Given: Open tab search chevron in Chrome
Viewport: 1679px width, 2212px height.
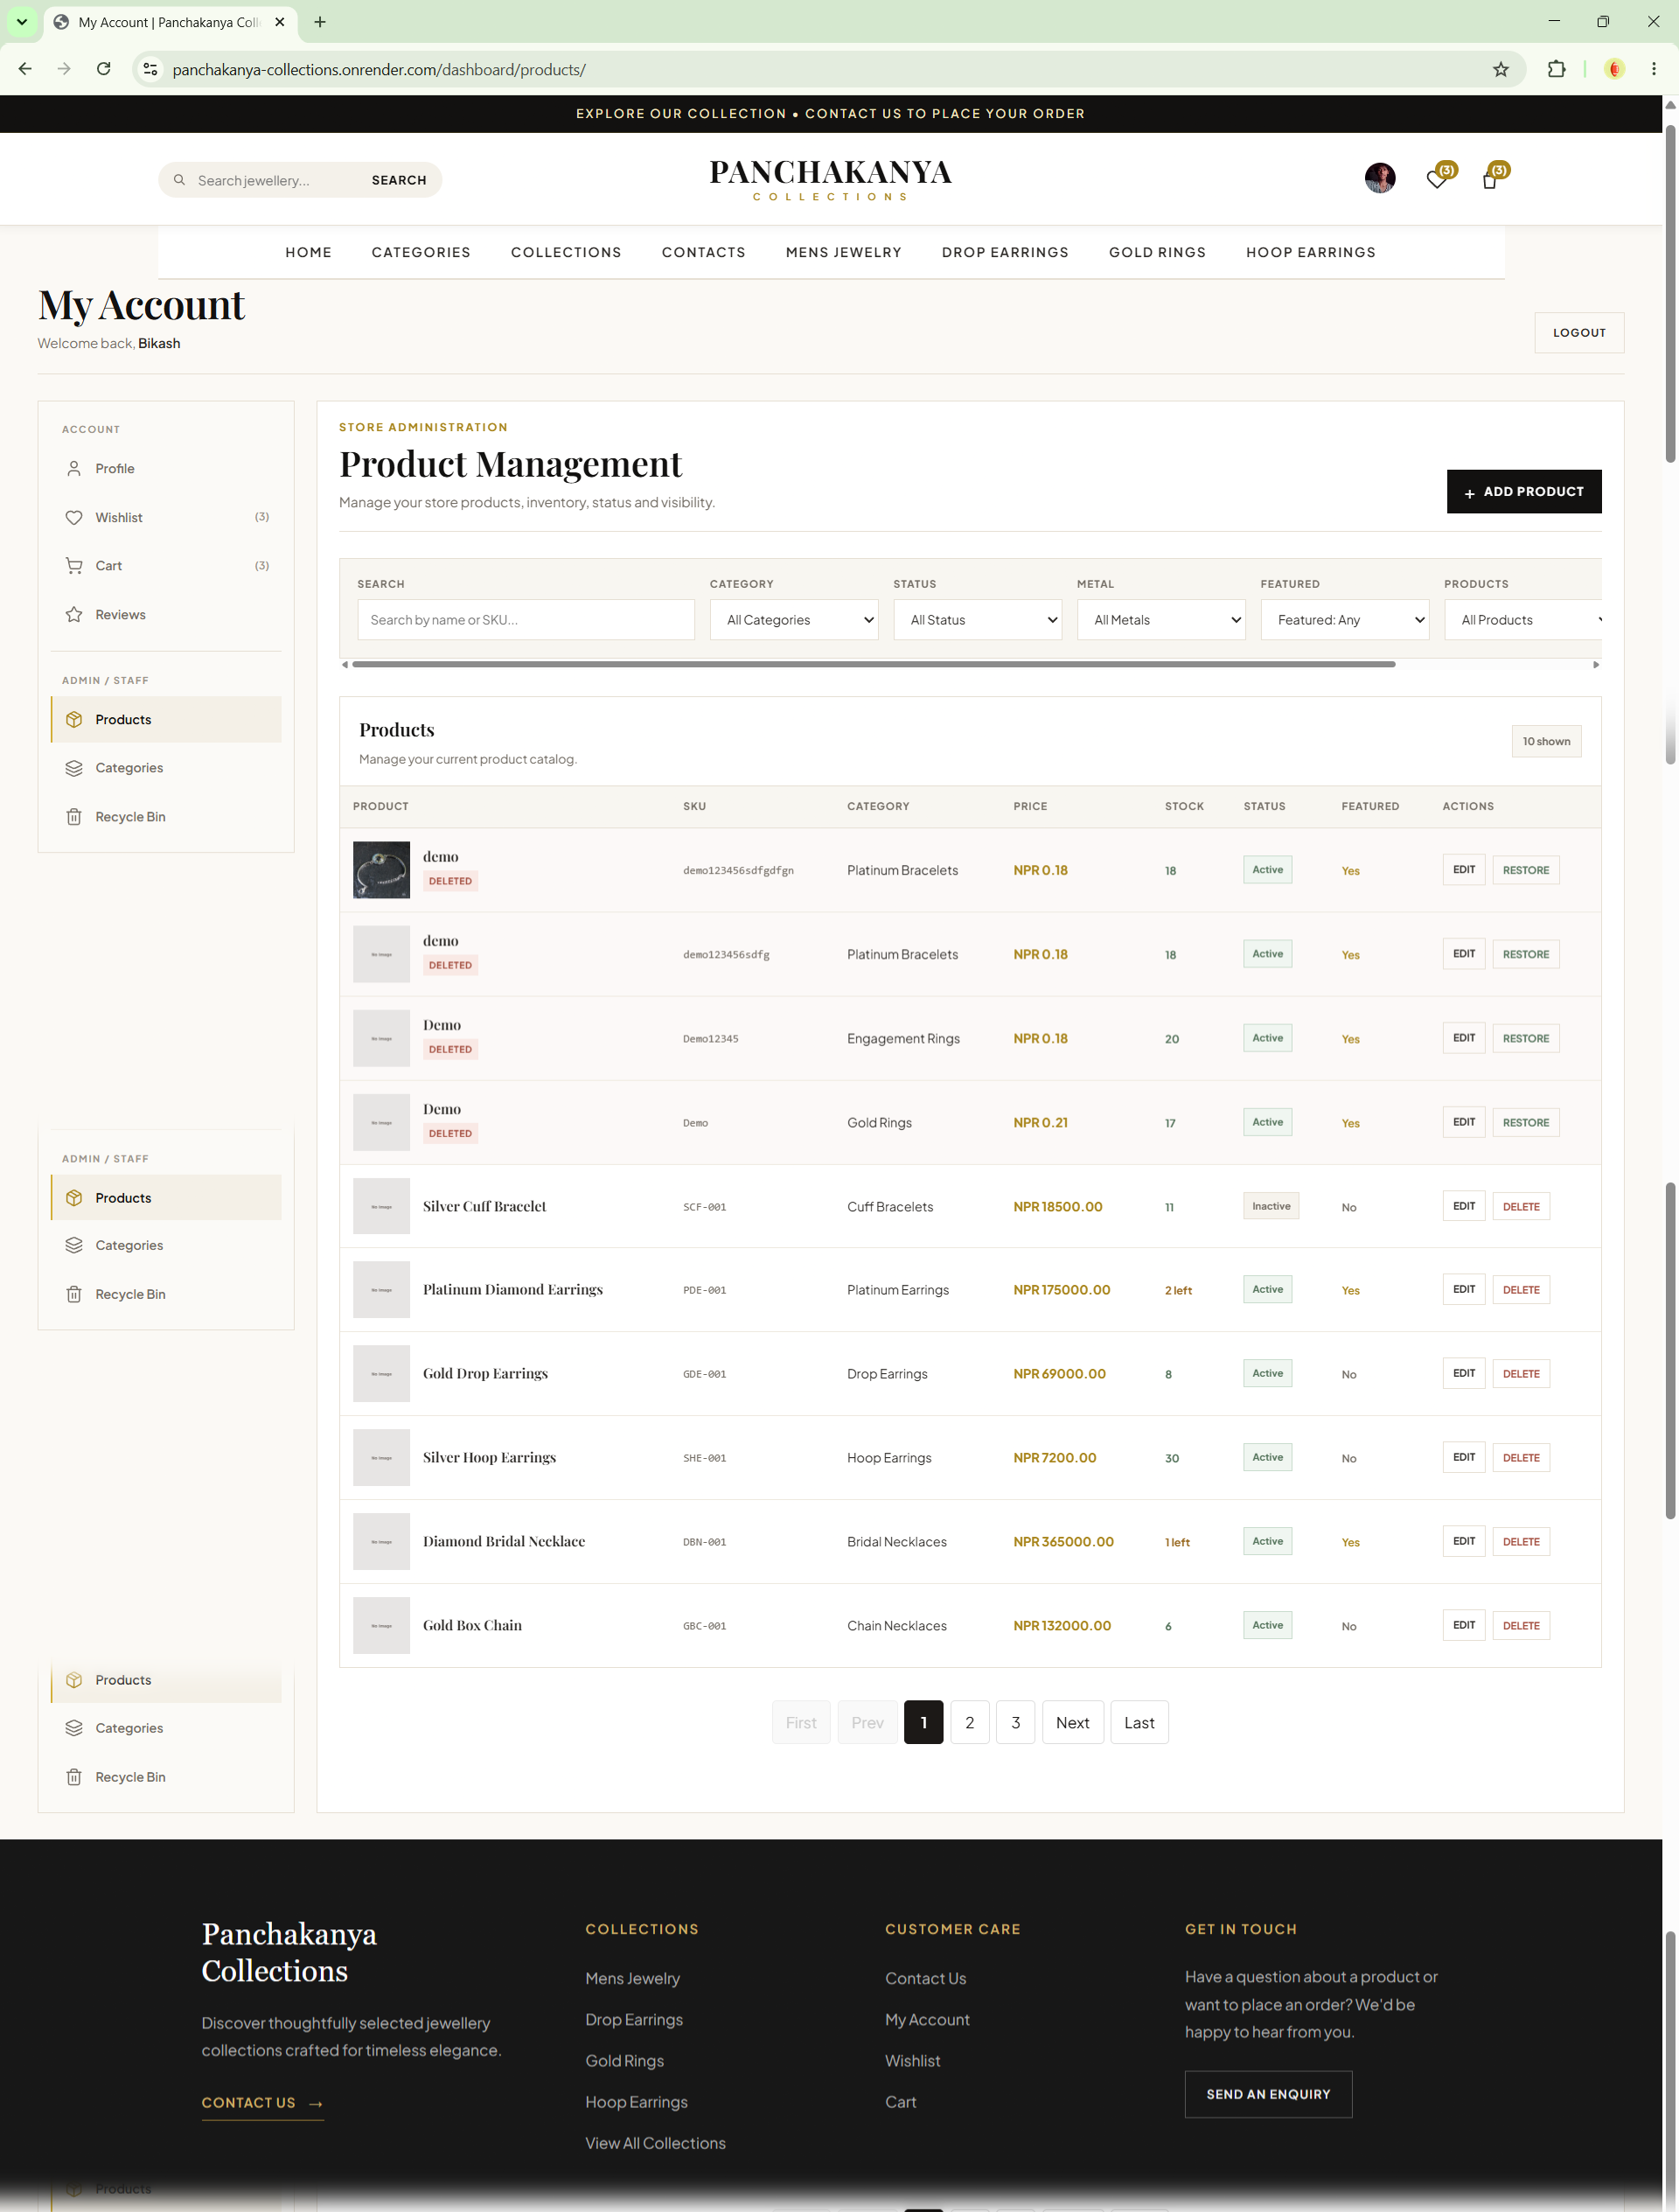Looking at the screenshot, I should tap(21, 22).
